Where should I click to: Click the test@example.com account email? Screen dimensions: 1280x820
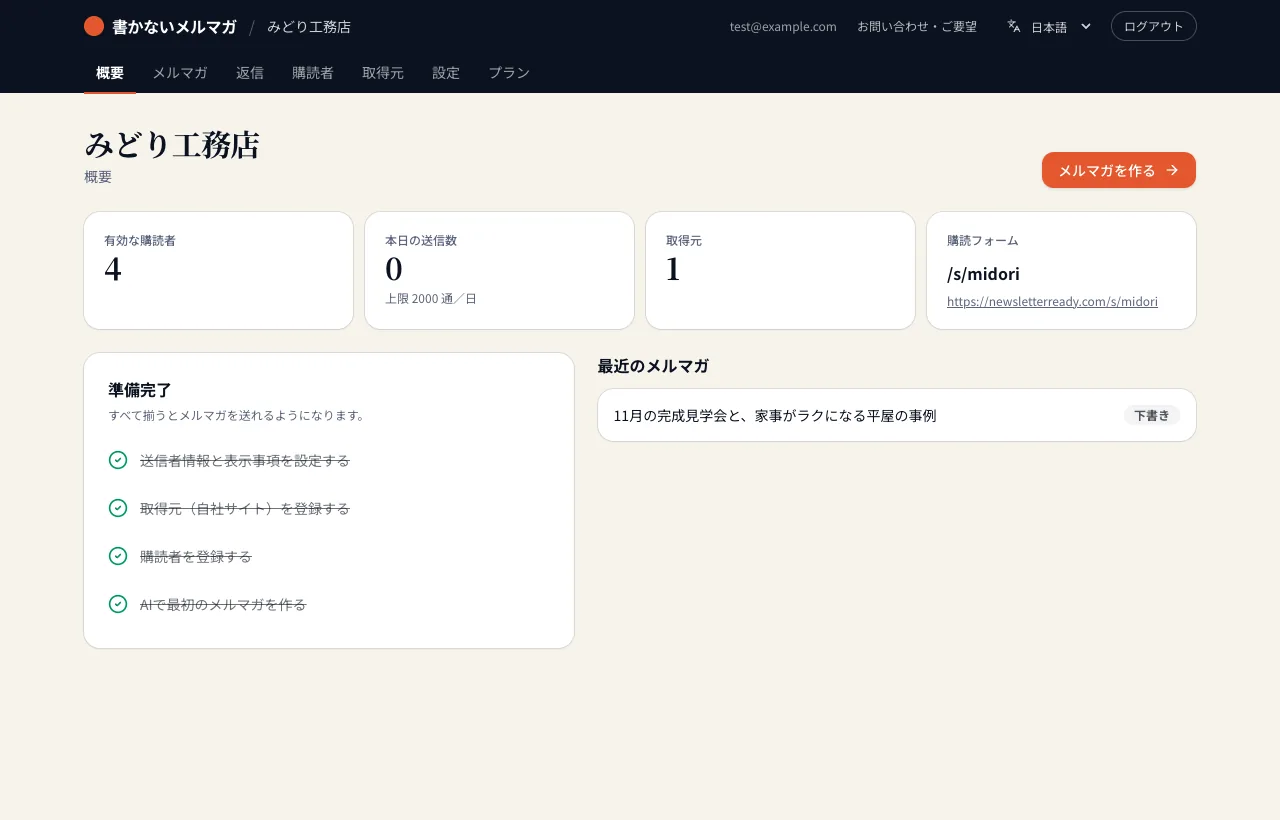pos(783,26)
